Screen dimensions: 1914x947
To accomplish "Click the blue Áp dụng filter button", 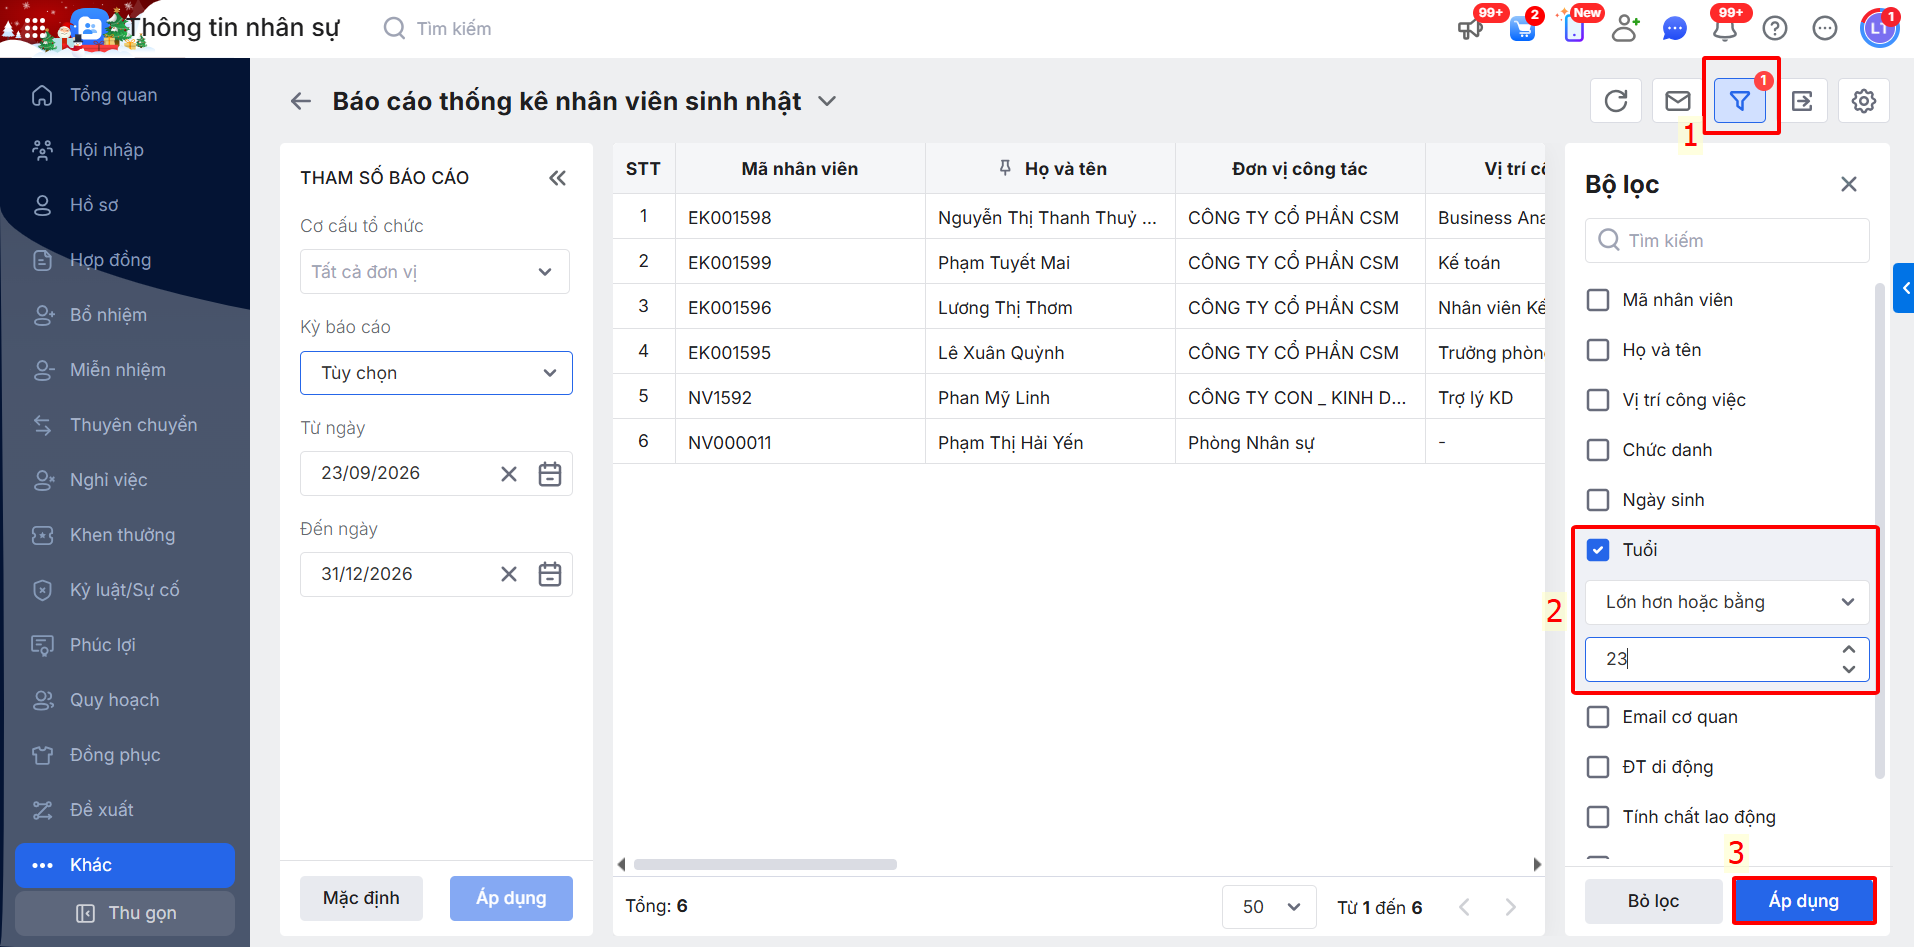I will click(1803, 901).
